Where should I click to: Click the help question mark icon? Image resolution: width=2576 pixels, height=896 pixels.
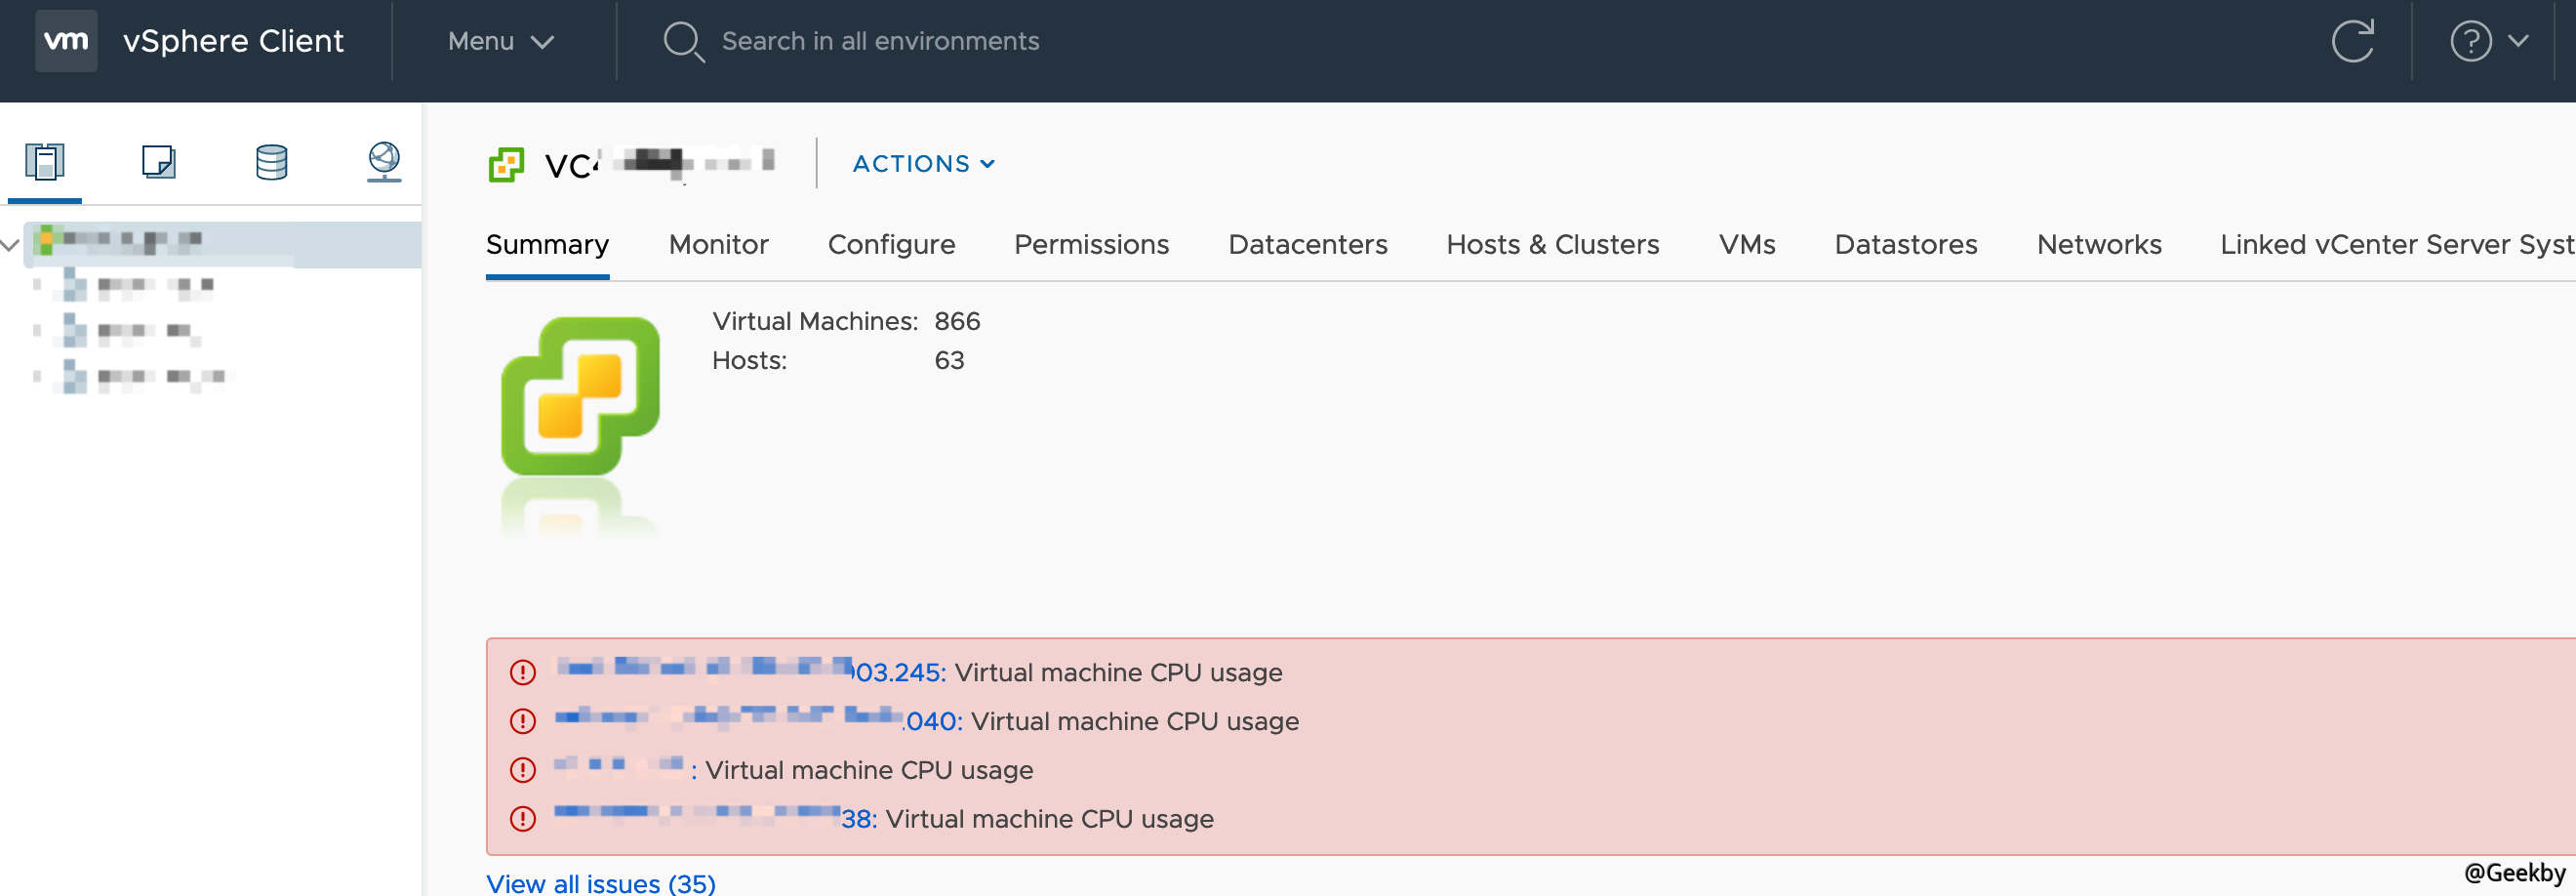(2469, 41)
